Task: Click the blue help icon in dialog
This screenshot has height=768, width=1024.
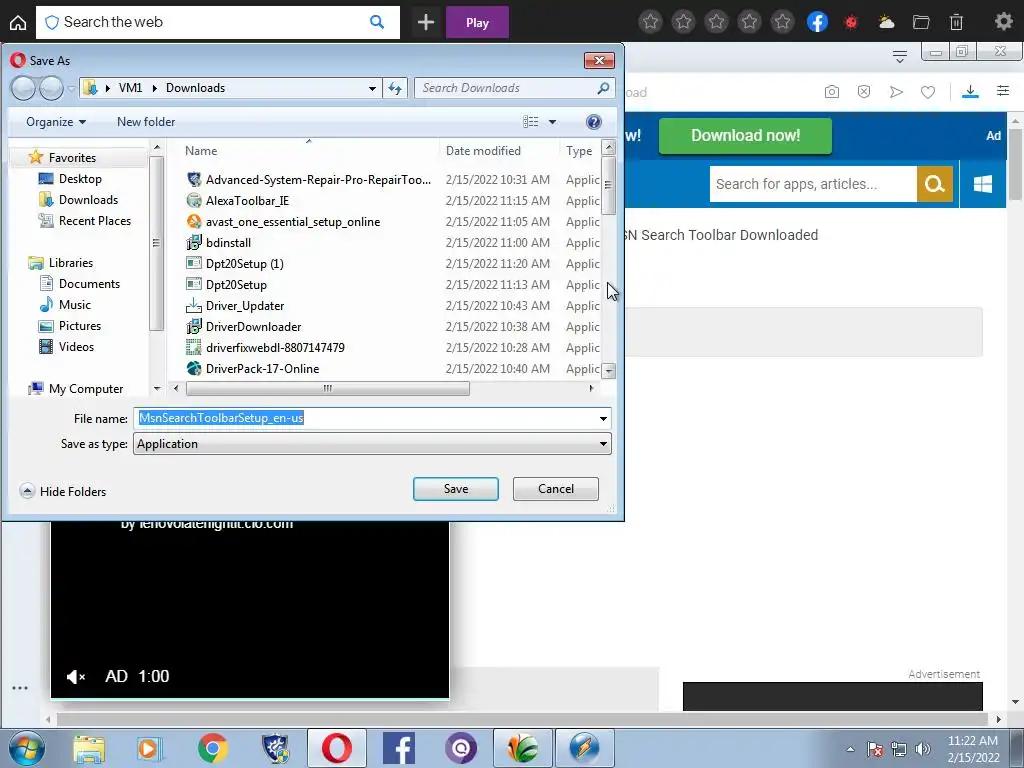Action: pyautogui.click(x=594, y=122)
